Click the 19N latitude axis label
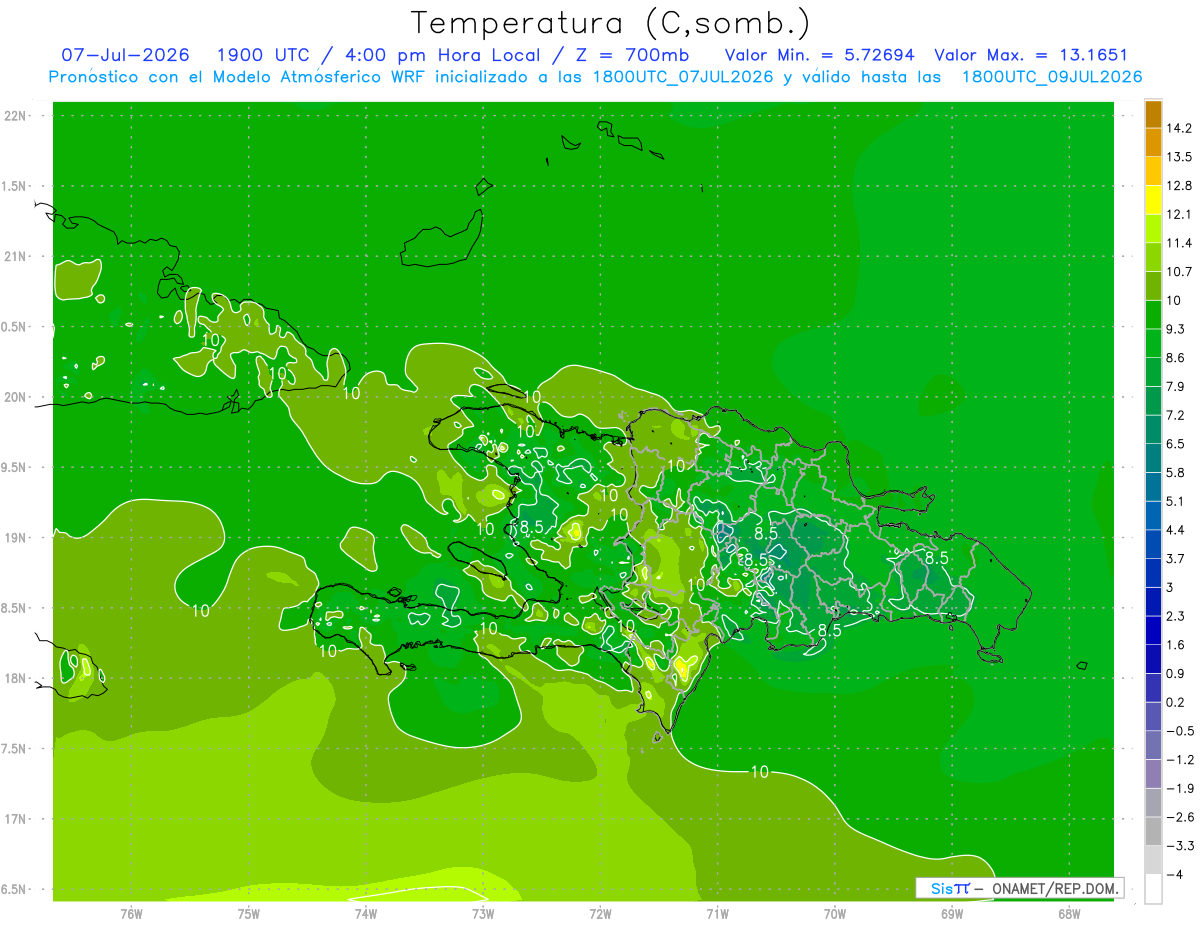 click(x=16, y=538)
